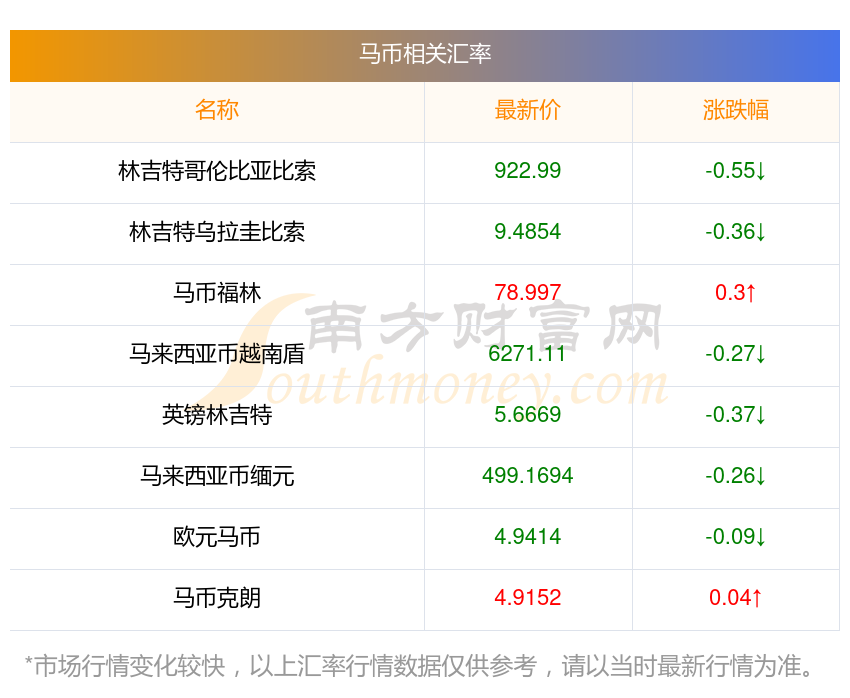Image resolution: width=850 pixels, height=698 pixels.
Task: Click the price 6271.11
Action: click(527, 354)
